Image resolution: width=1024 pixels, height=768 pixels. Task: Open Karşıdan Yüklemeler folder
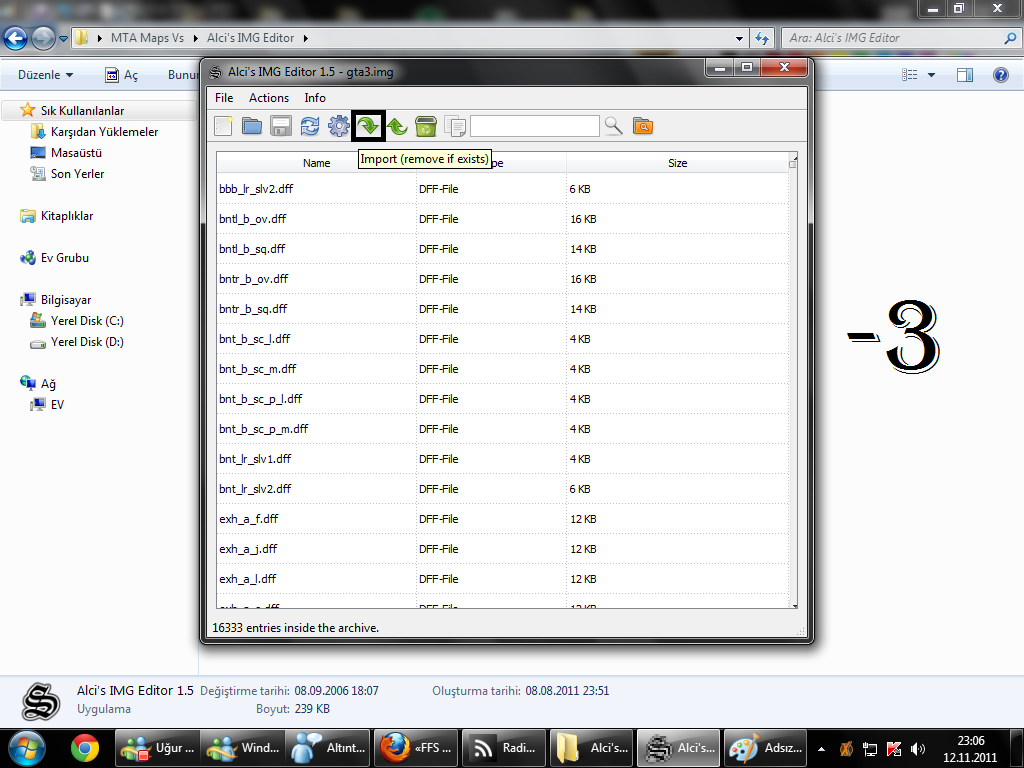[x=104, y=131]
